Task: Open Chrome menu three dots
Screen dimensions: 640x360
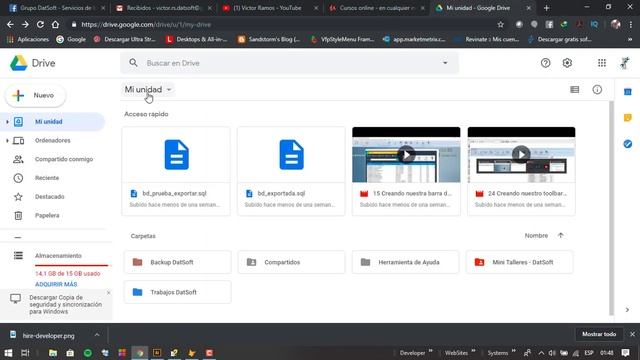Action: [631, 24]
